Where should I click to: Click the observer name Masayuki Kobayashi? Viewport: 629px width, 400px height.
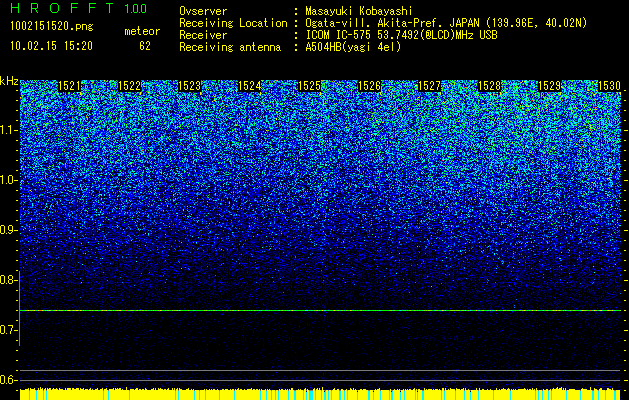[x=359, y=11]
